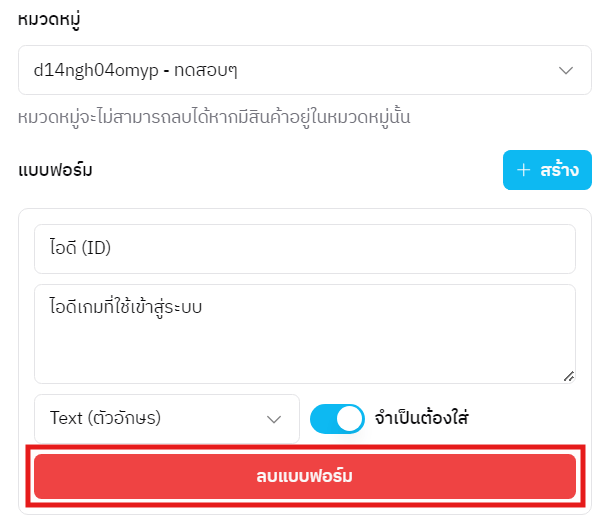This screenshot has width=610, height=529.
Task: Click the white knob of the required switch
Action: point(349,419)
